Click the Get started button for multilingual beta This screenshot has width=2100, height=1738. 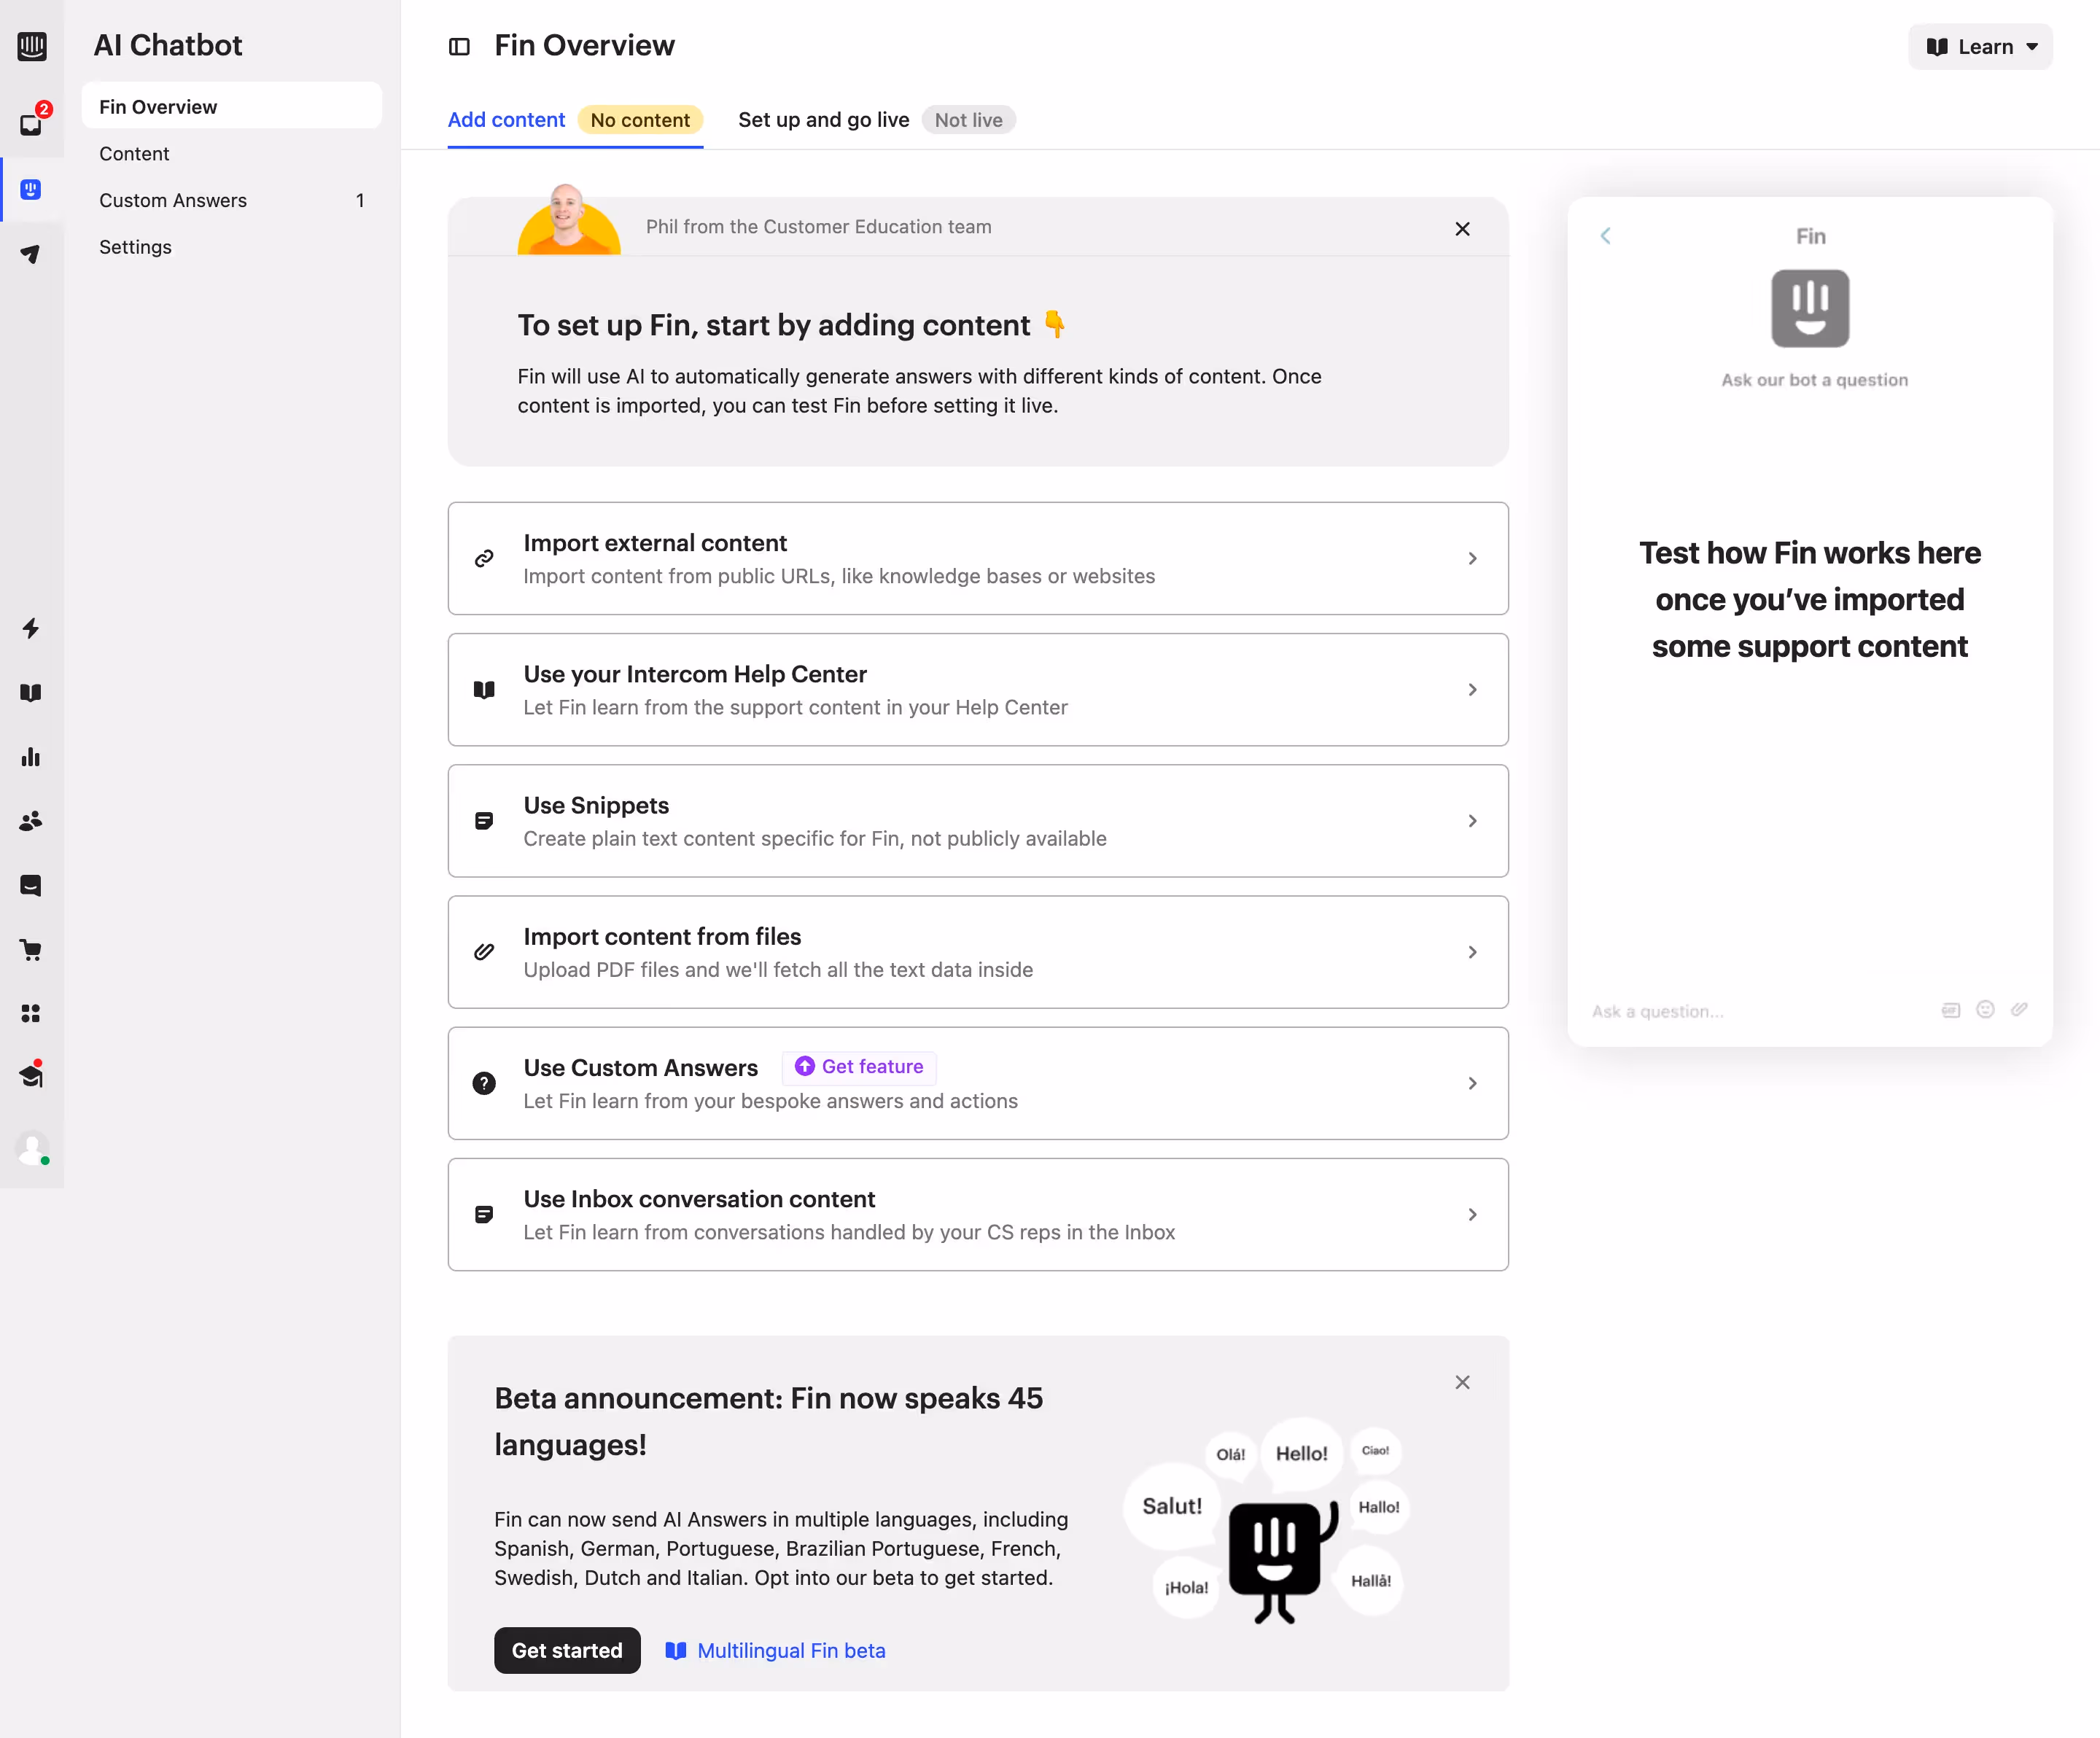click(566, 1650)
